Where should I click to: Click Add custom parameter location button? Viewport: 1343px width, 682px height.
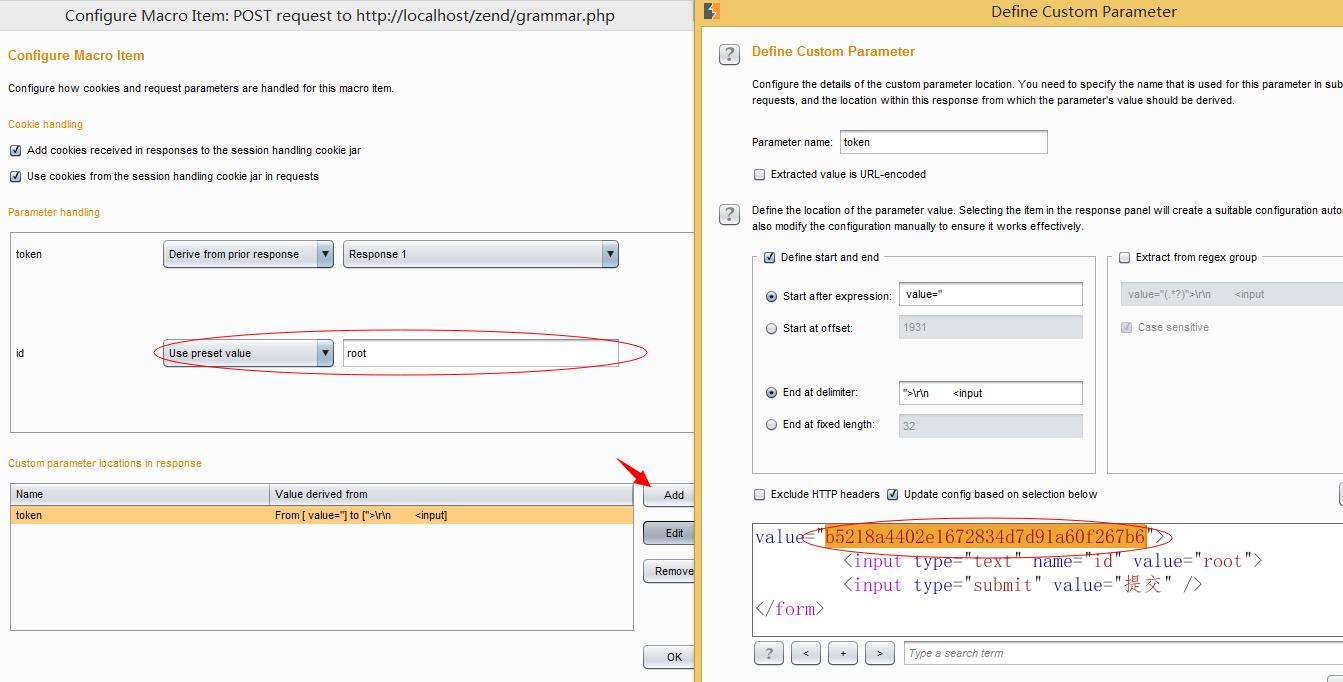coord(673,495)
